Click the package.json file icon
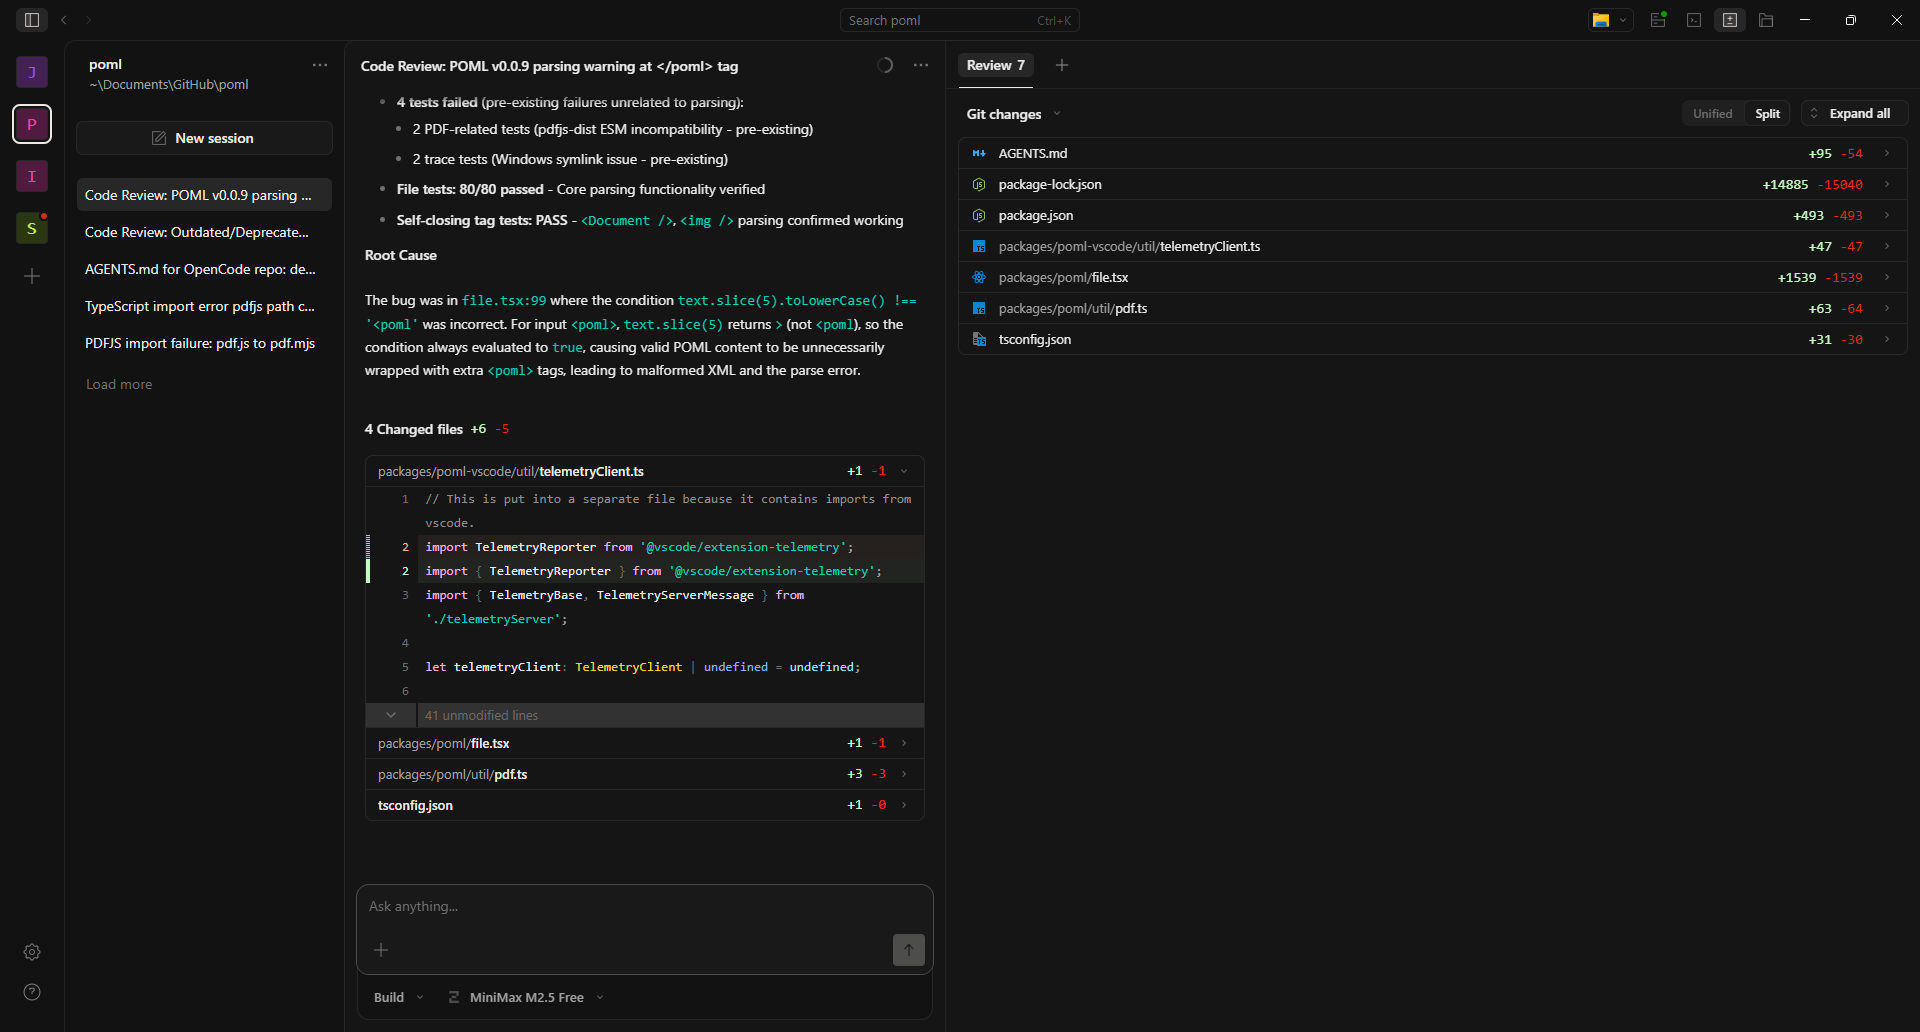Screen dimensions: 1920x1032 [979, 215]
